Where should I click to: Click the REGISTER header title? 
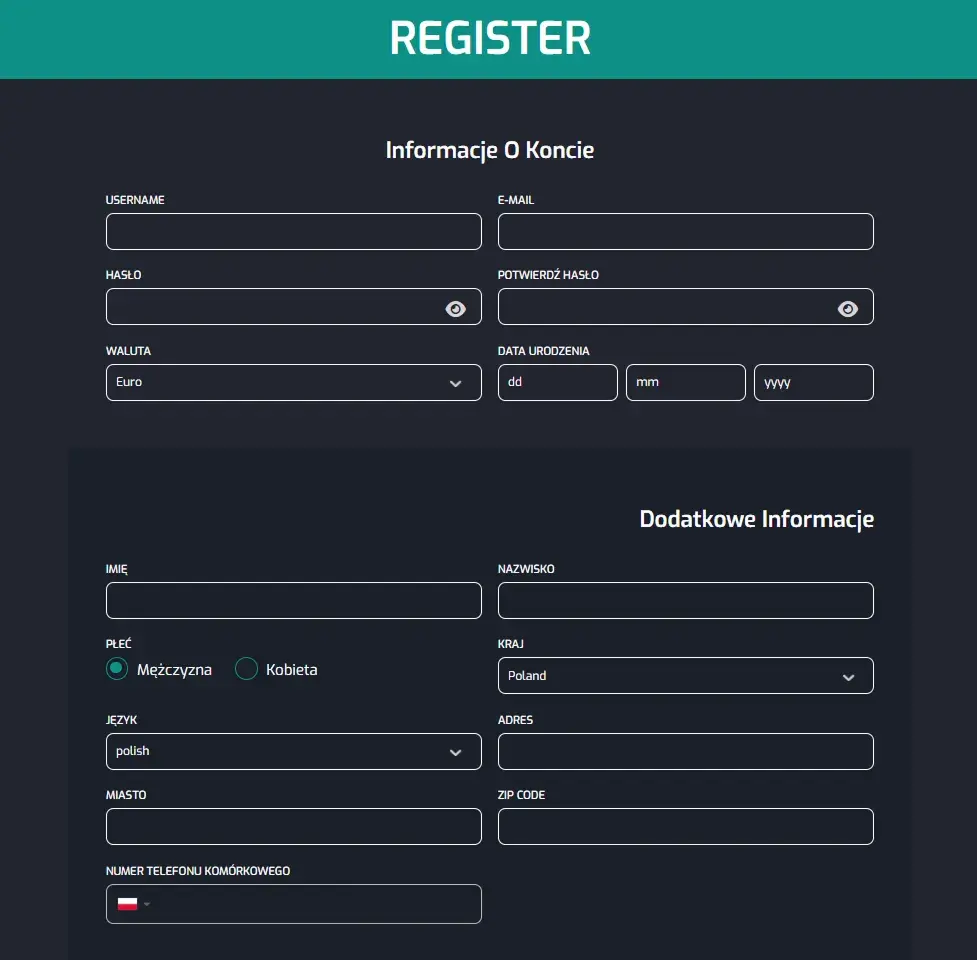pos(490,38)
